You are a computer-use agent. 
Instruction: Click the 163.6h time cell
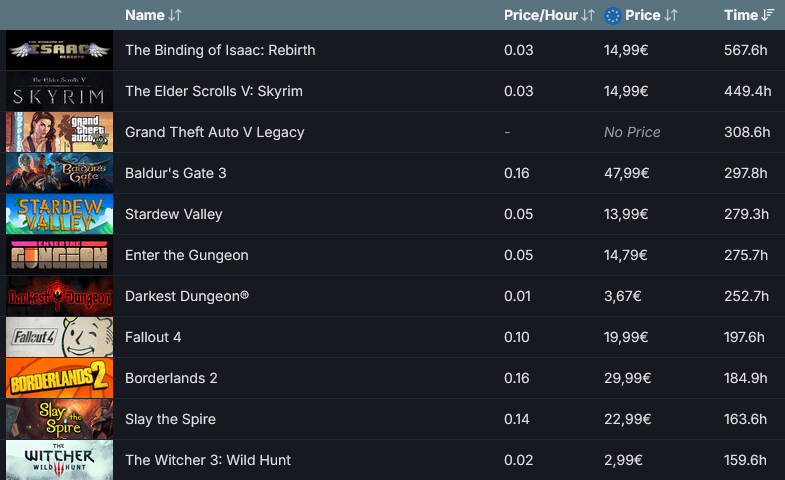coord(745,419)
